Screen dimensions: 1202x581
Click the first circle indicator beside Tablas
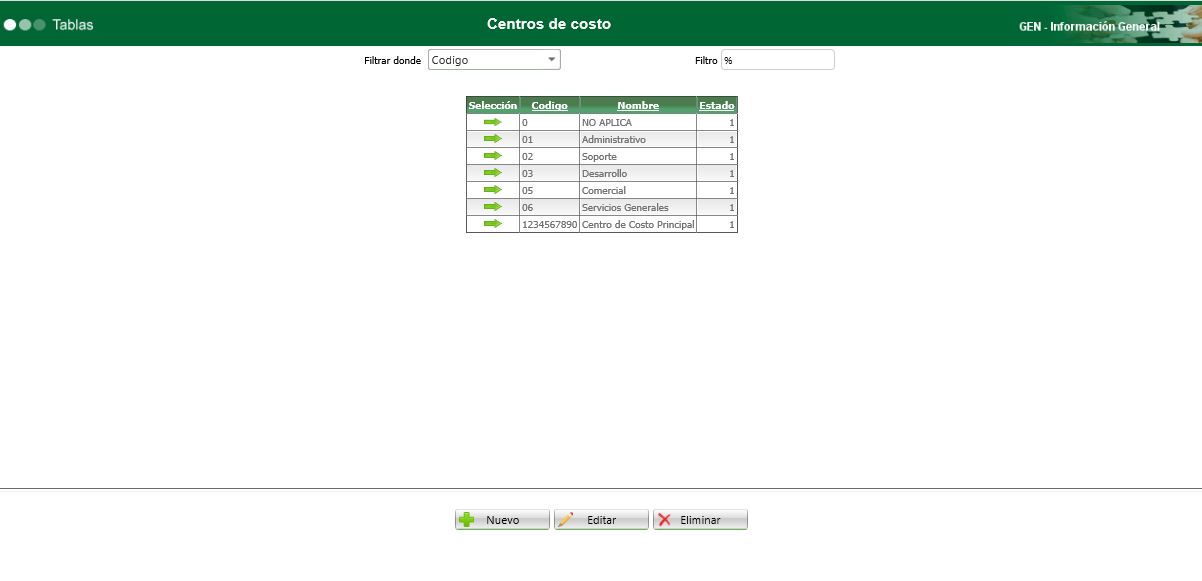point(12,23)
